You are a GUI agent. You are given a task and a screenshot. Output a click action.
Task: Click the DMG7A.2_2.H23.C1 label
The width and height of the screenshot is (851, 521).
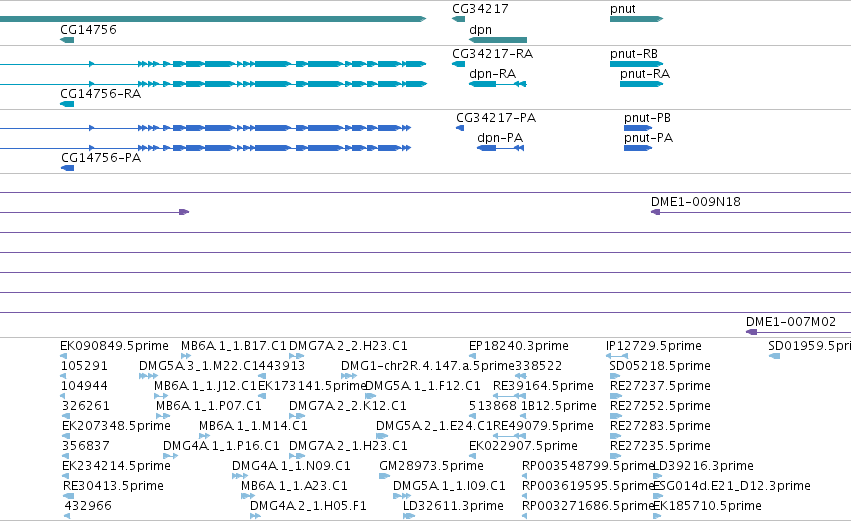click(x=348, y=346)
